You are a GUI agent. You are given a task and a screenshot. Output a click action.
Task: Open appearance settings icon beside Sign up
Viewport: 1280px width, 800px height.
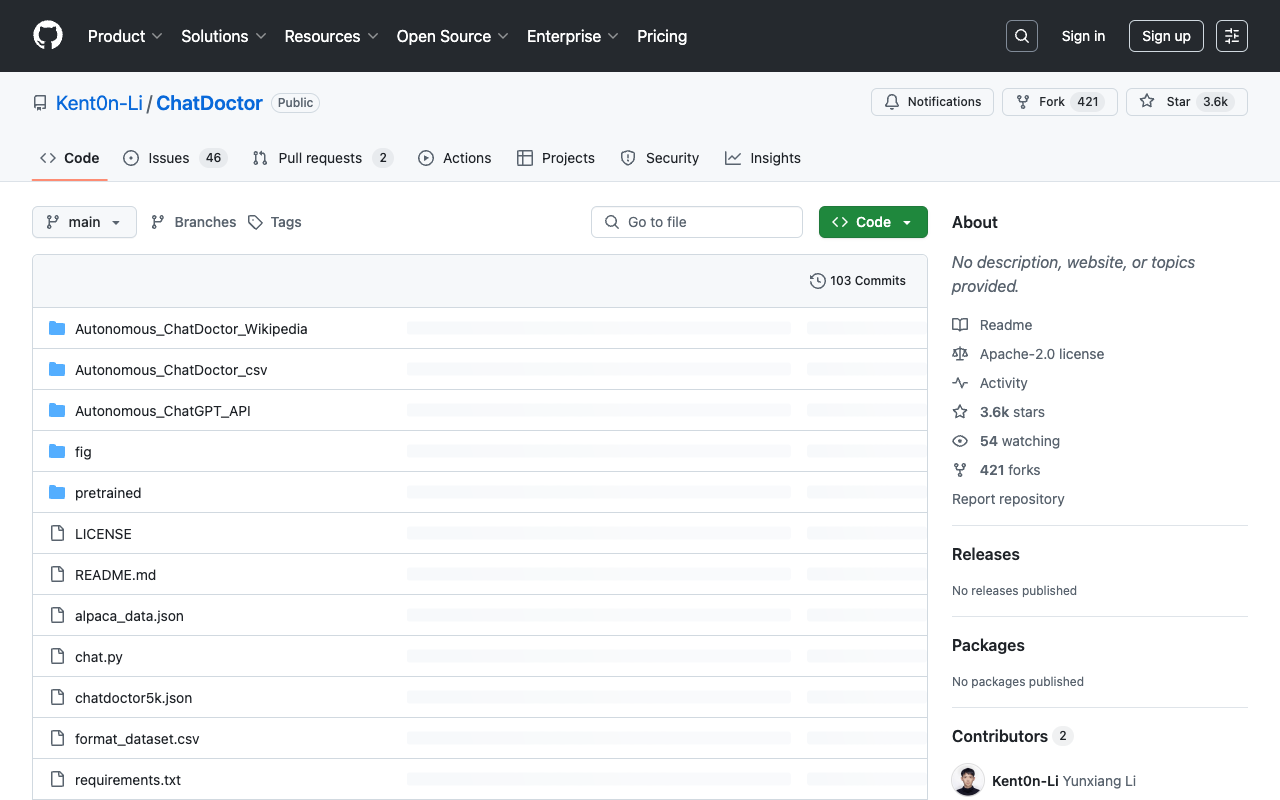(1232, 36)
